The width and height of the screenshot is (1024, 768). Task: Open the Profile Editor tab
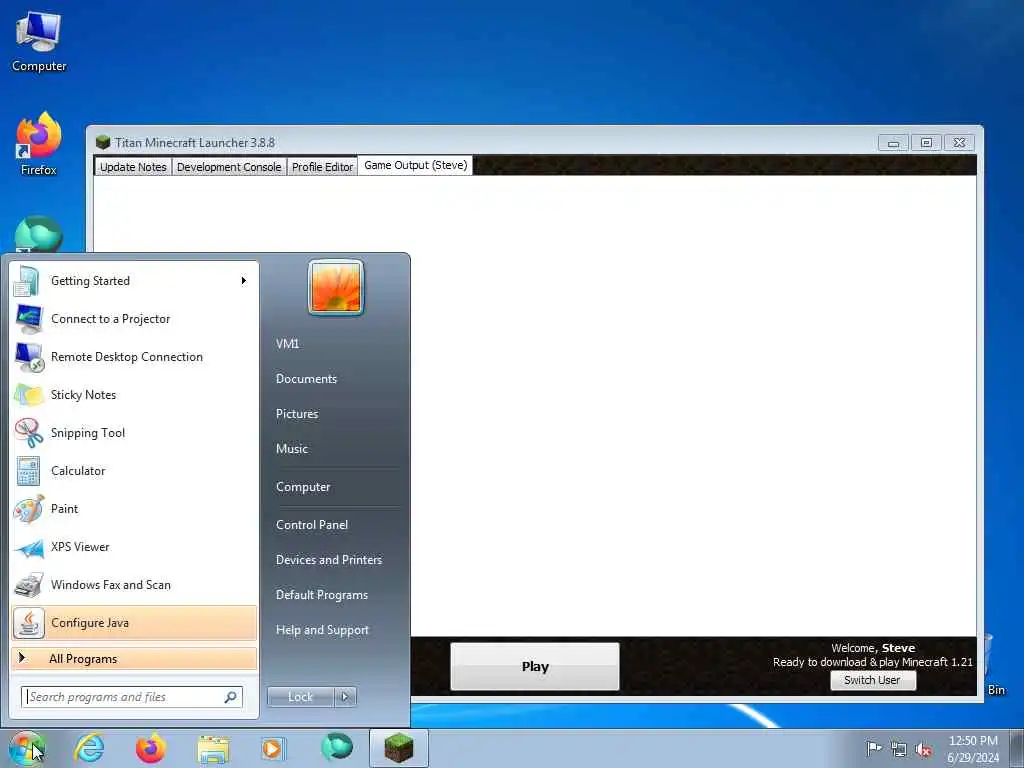pyautogui.click(x=322, y=167)
